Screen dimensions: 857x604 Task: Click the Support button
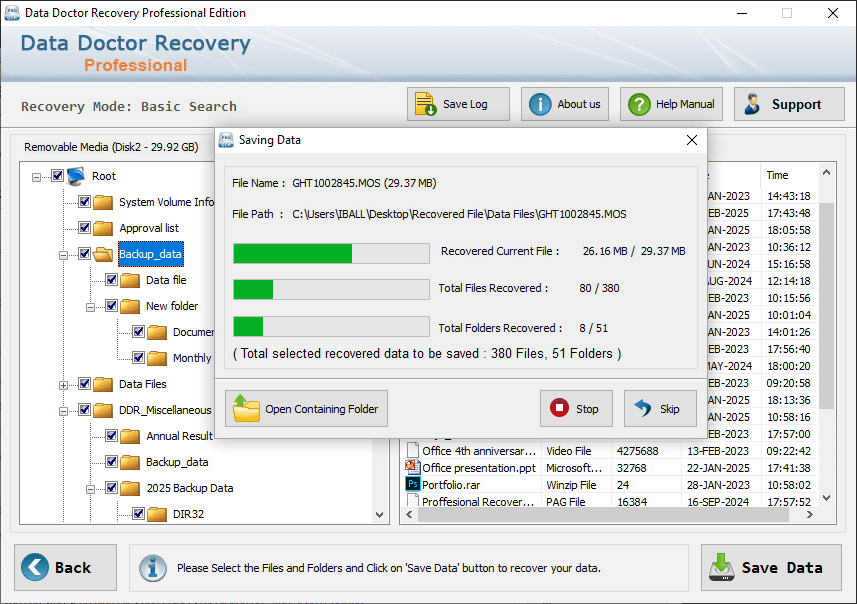pos(789,104)
